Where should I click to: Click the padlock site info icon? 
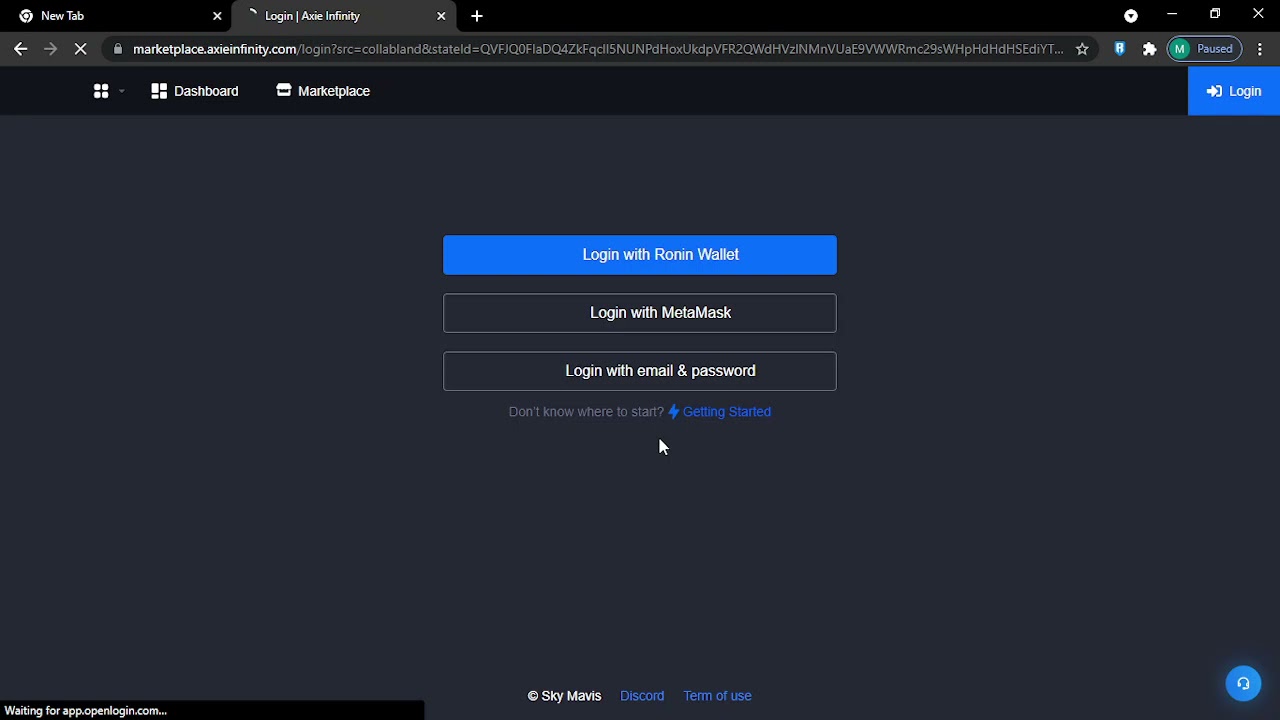pos(119,49)
